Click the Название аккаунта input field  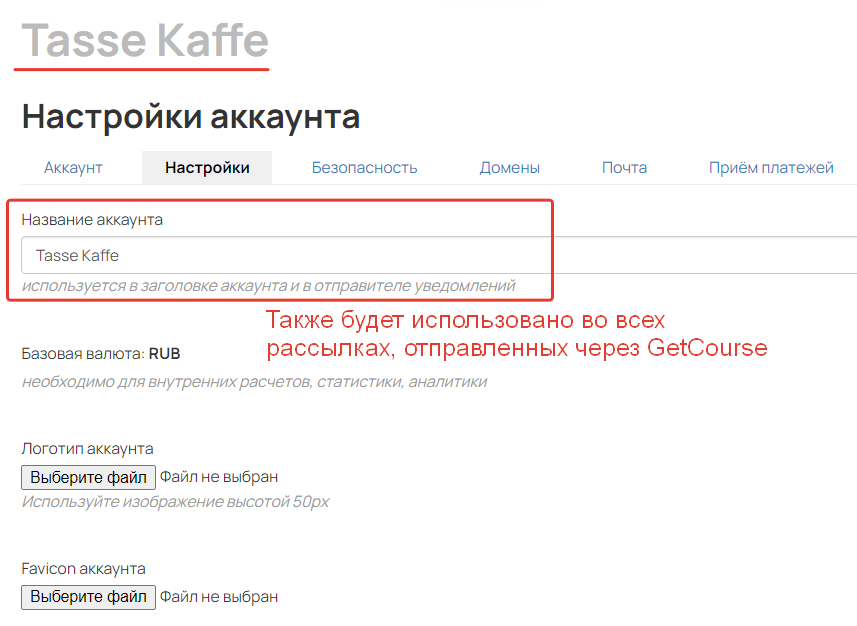[439, 255]
